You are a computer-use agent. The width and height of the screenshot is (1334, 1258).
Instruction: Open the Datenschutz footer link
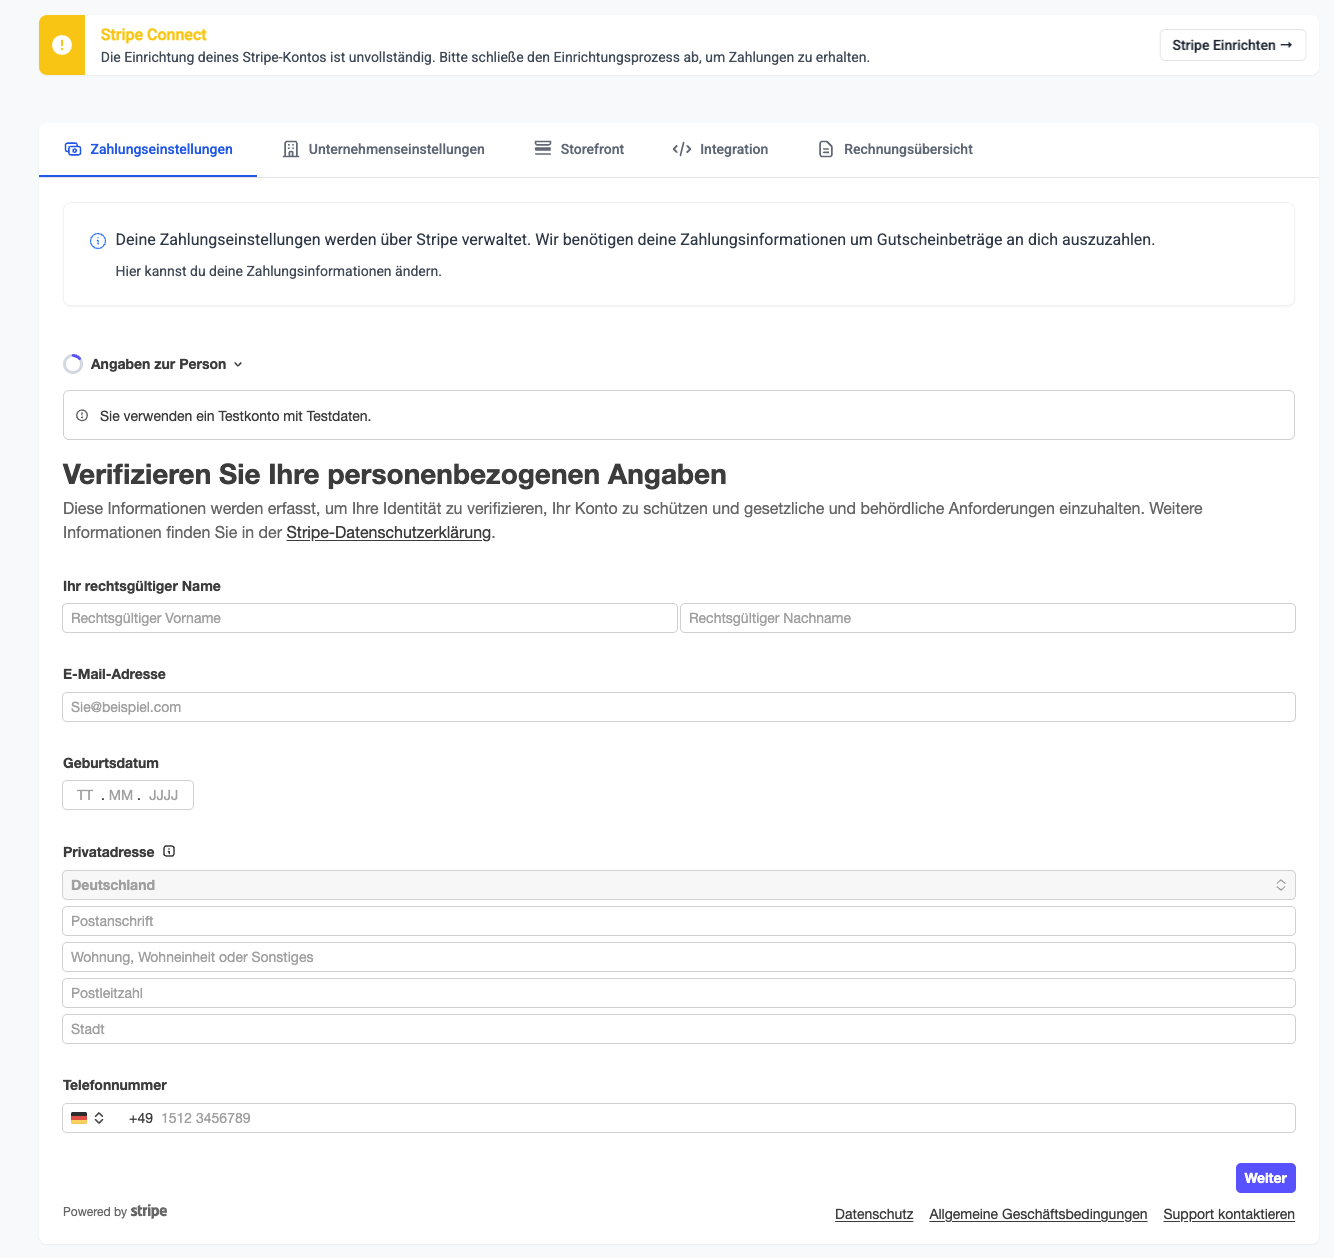coord(874,1214)
